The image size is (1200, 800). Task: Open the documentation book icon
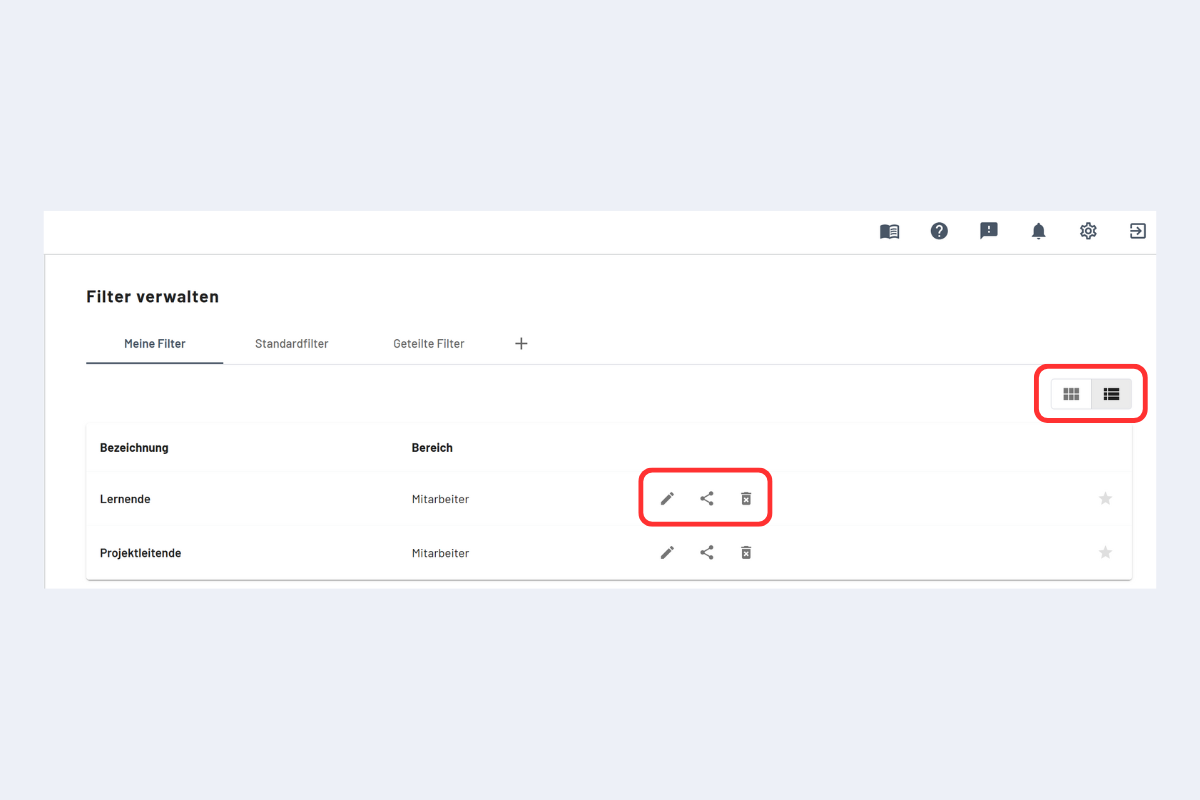pyautogui.click(x=889, y=231)
